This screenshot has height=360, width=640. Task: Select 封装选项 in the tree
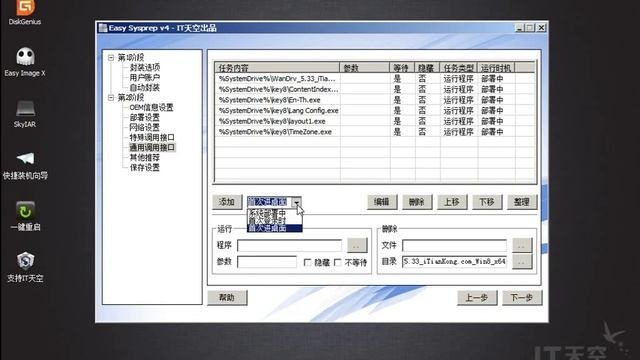pyautogui.click(x=144, y=67)
